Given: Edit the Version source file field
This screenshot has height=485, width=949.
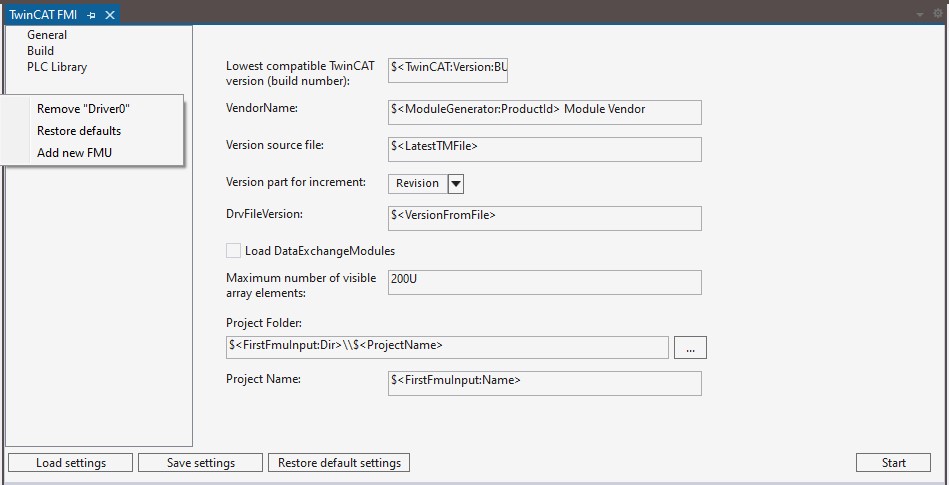Looking at the screenshot, I should [x=545, y=149].
